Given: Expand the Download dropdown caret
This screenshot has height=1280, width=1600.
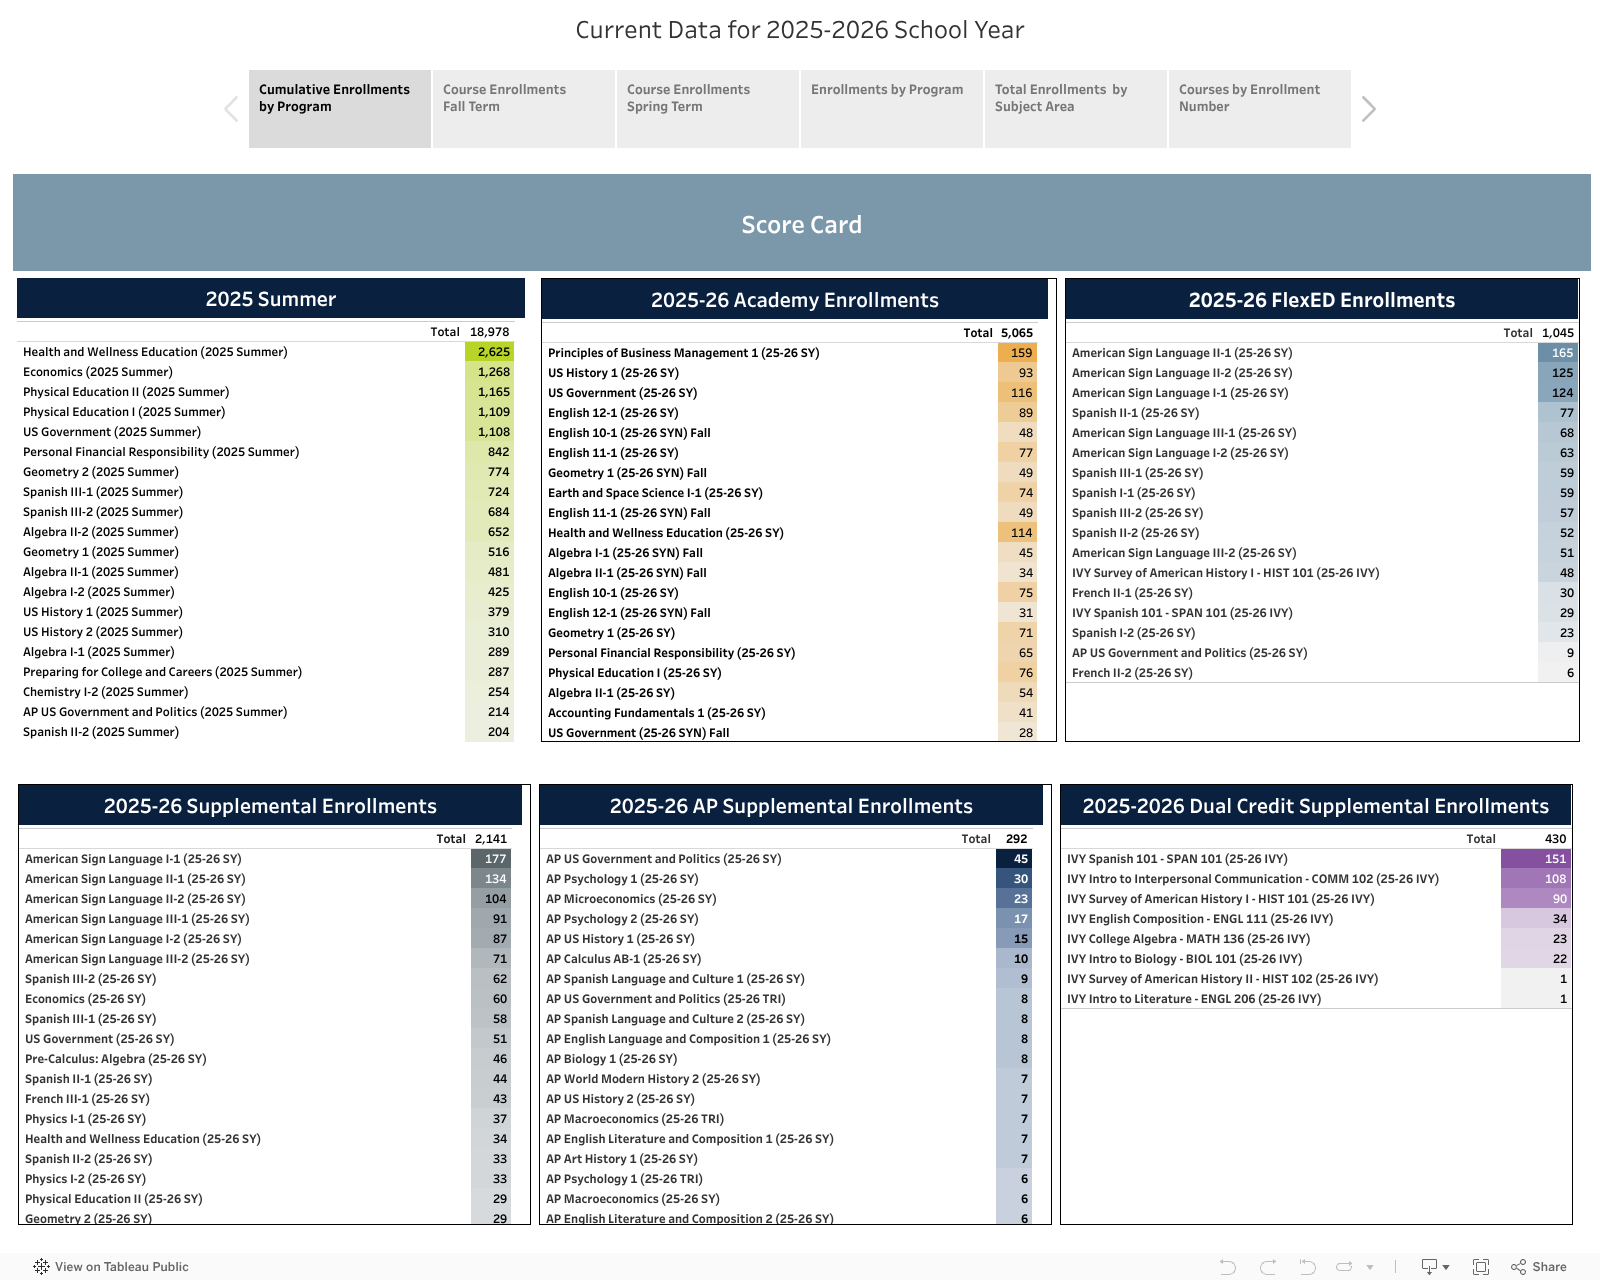Looking at the screenshot, I should point(1446,1268).
